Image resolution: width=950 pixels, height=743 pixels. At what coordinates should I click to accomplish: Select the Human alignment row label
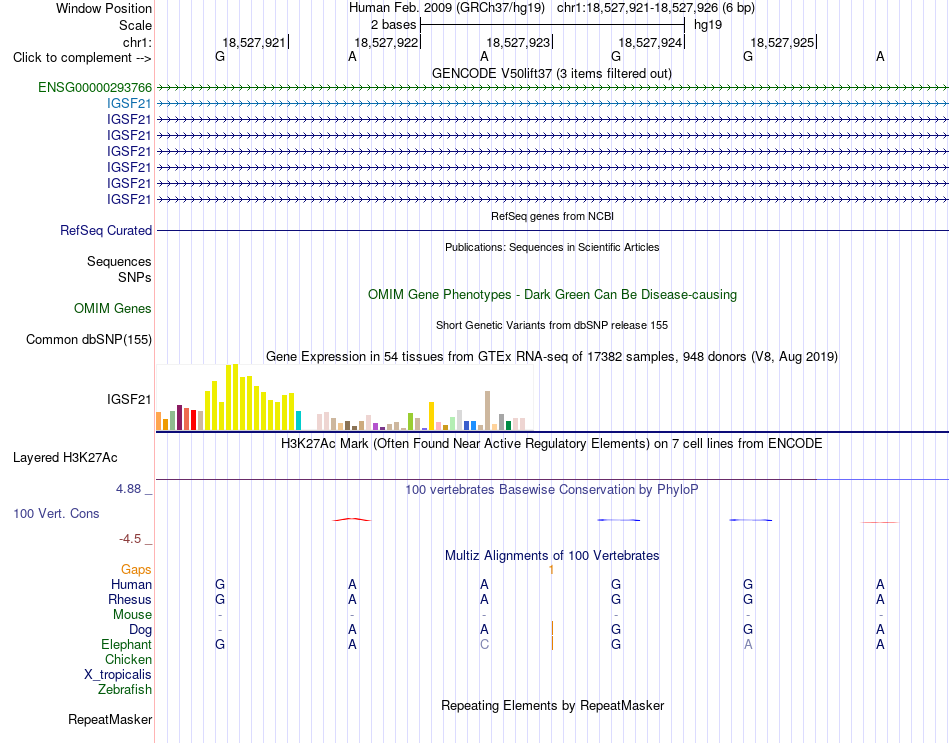(x=131, y=584)
